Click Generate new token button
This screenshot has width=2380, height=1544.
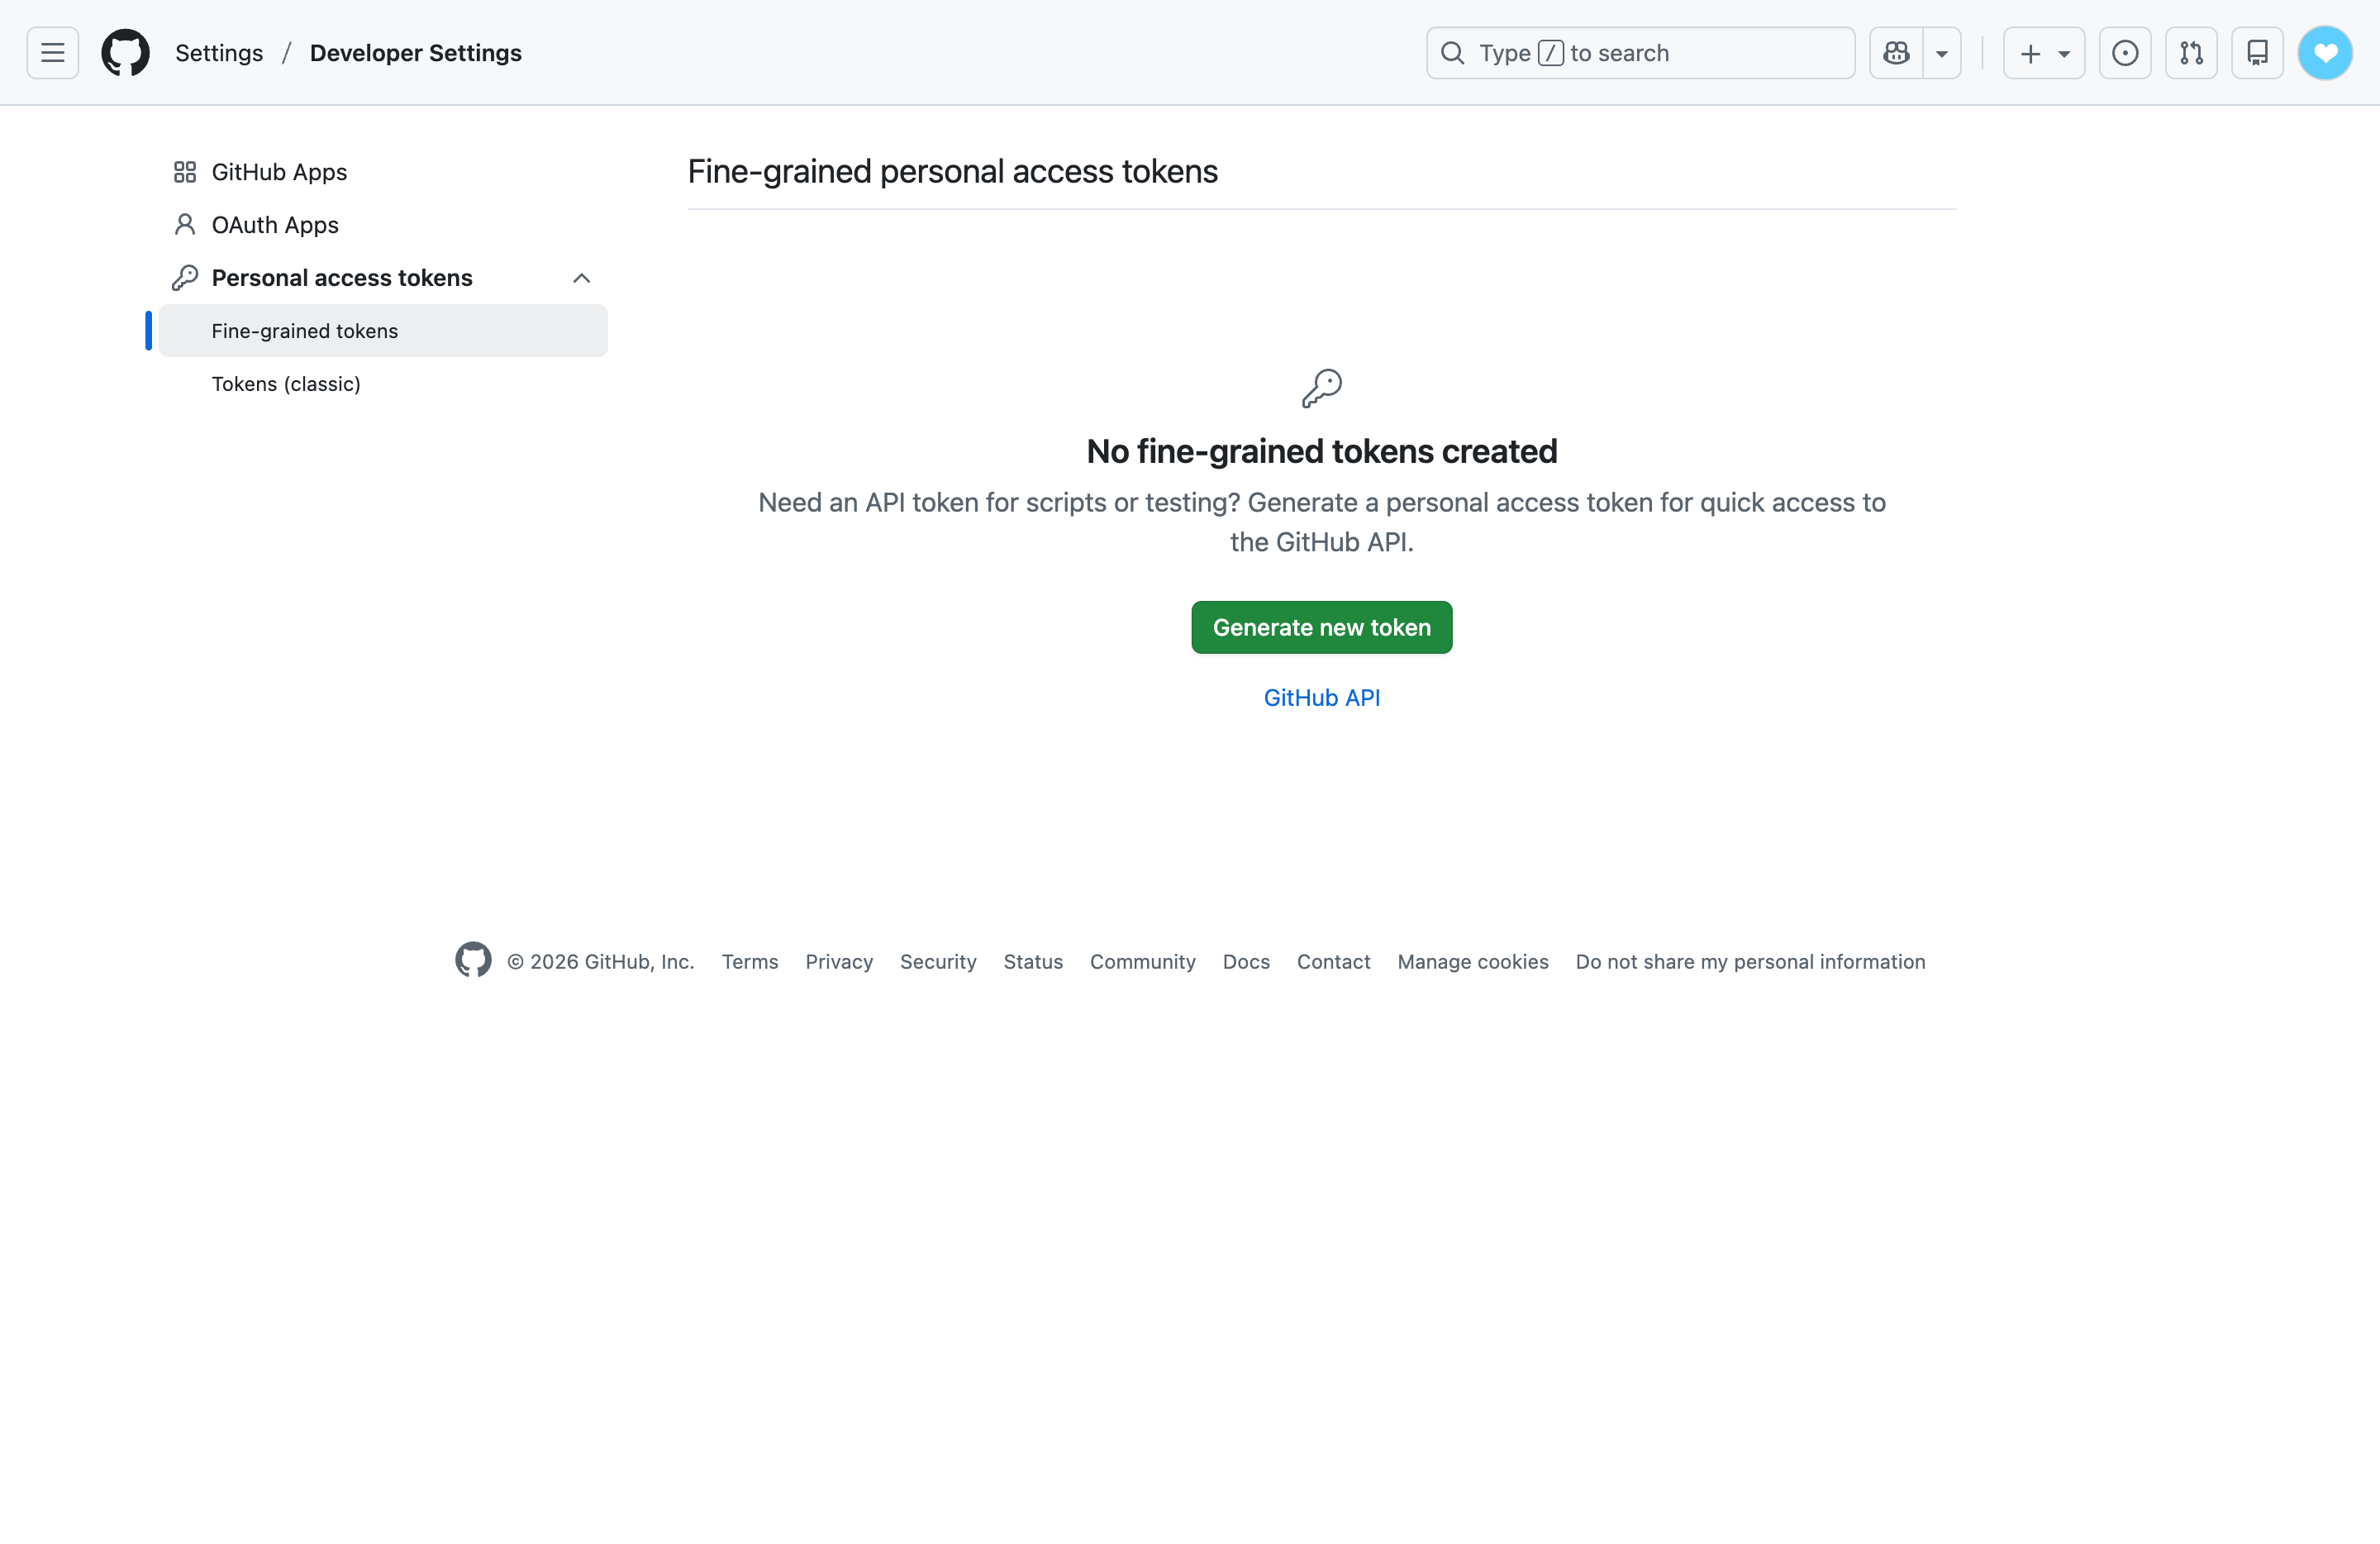point(1321,627)
